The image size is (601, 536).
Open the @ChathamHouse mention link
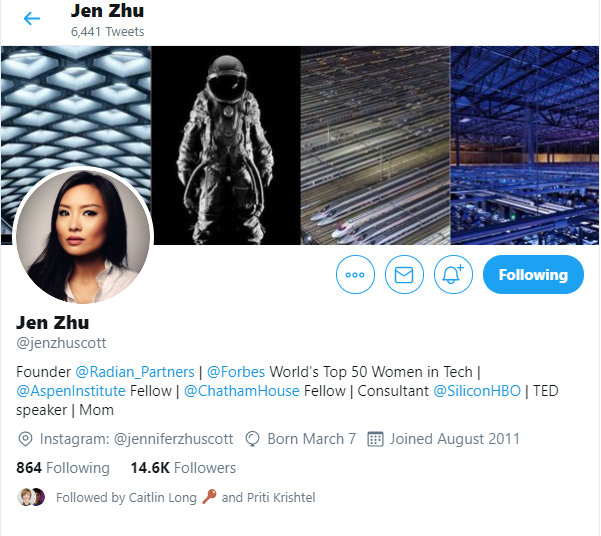click(241, 391)
